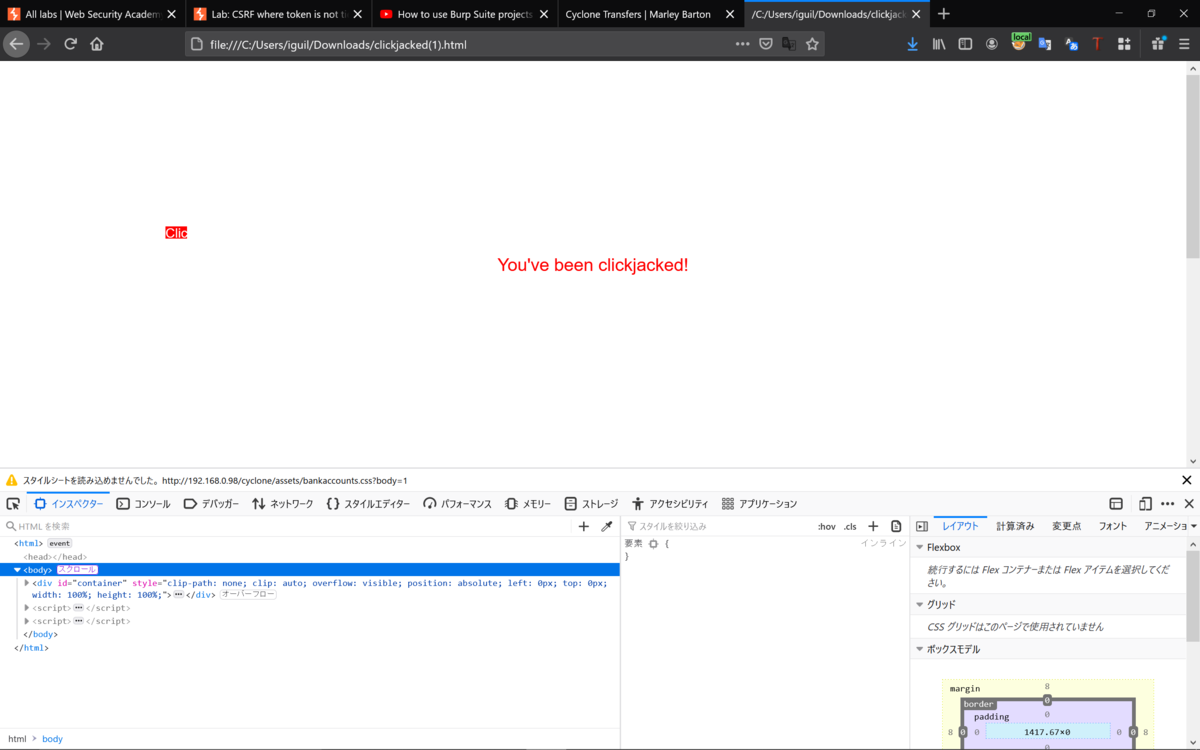Switch to the ネットワーク tab
This screenshot has height=750, width=1200.
click(283, 504)
